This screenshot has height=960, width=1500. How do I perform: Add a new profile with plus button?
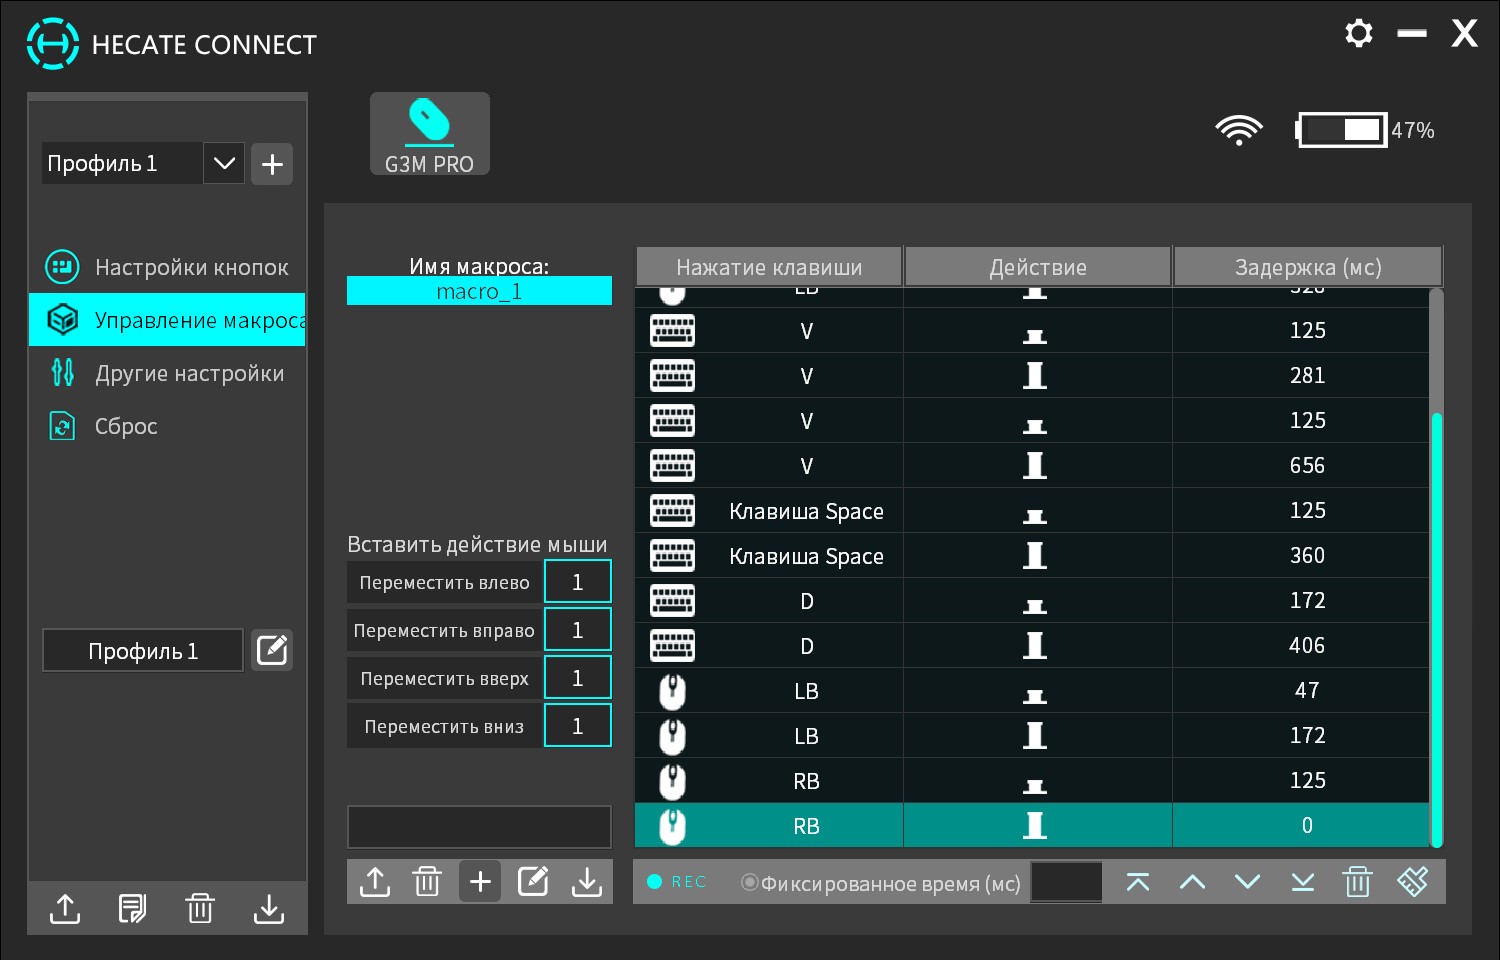tap(272, 164)
